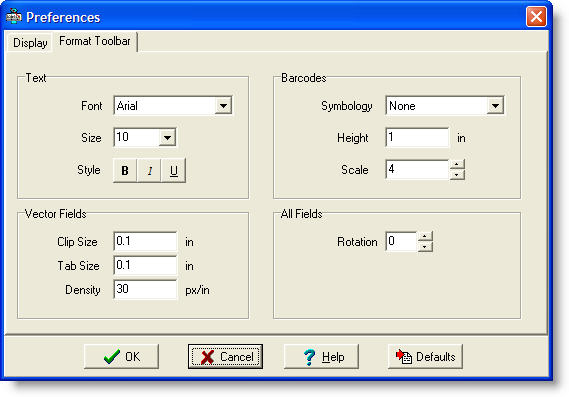Image resolution: width=569 pixels, height=397 pixels.
Task: Toggle the Bold style button
Action: pos(125,170)
